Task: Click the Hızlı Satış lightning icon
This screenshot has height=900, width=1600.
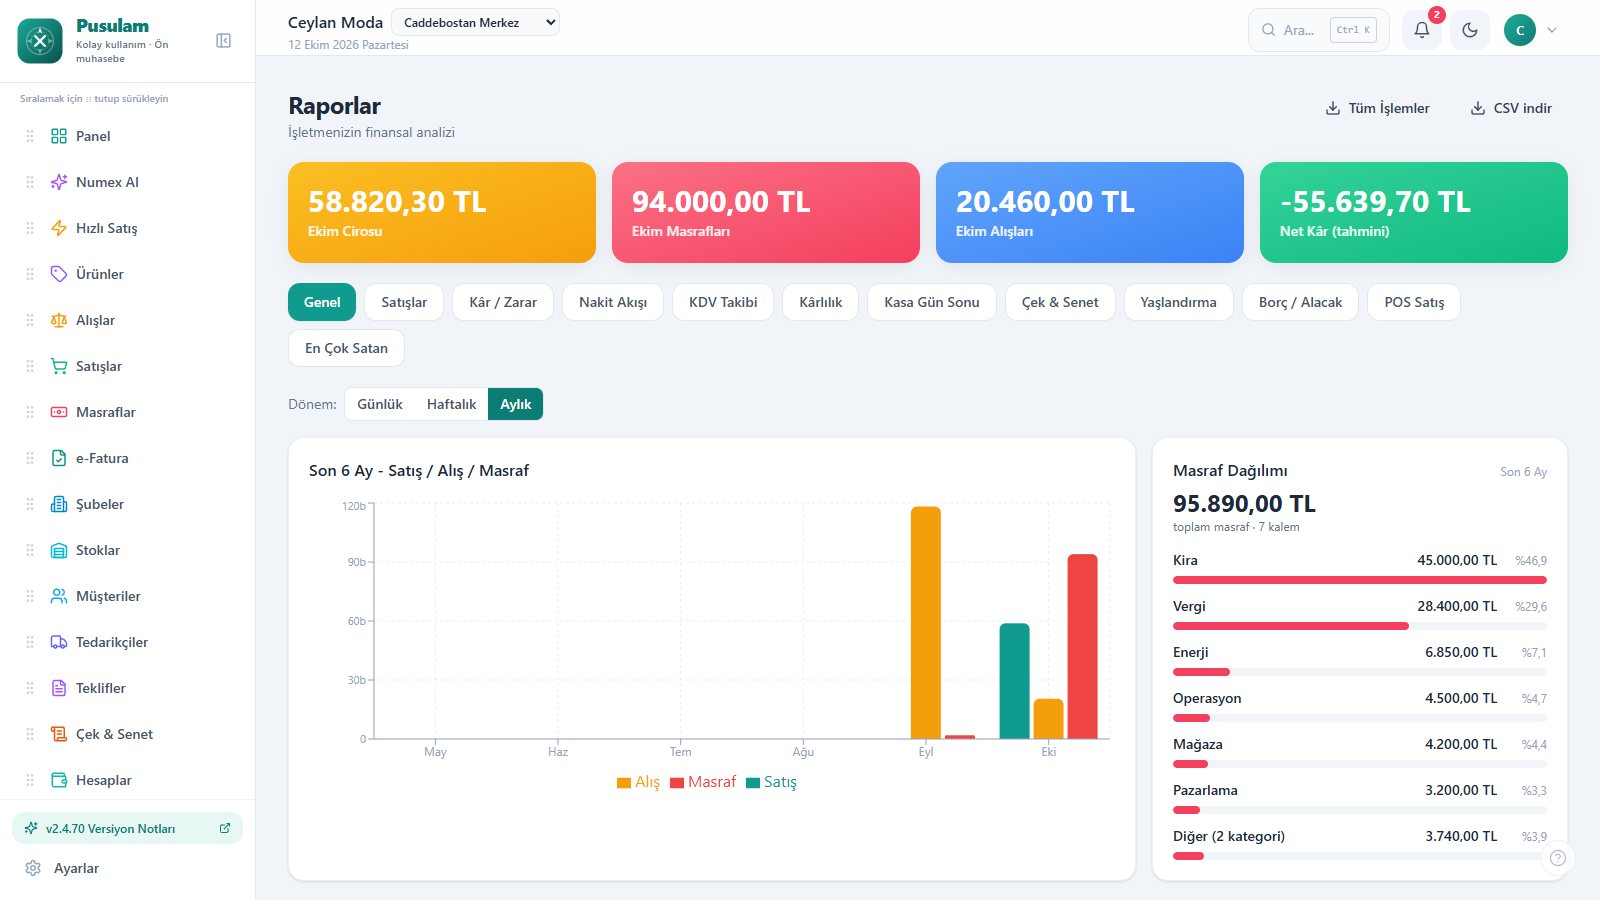Action: coord(59,228)
